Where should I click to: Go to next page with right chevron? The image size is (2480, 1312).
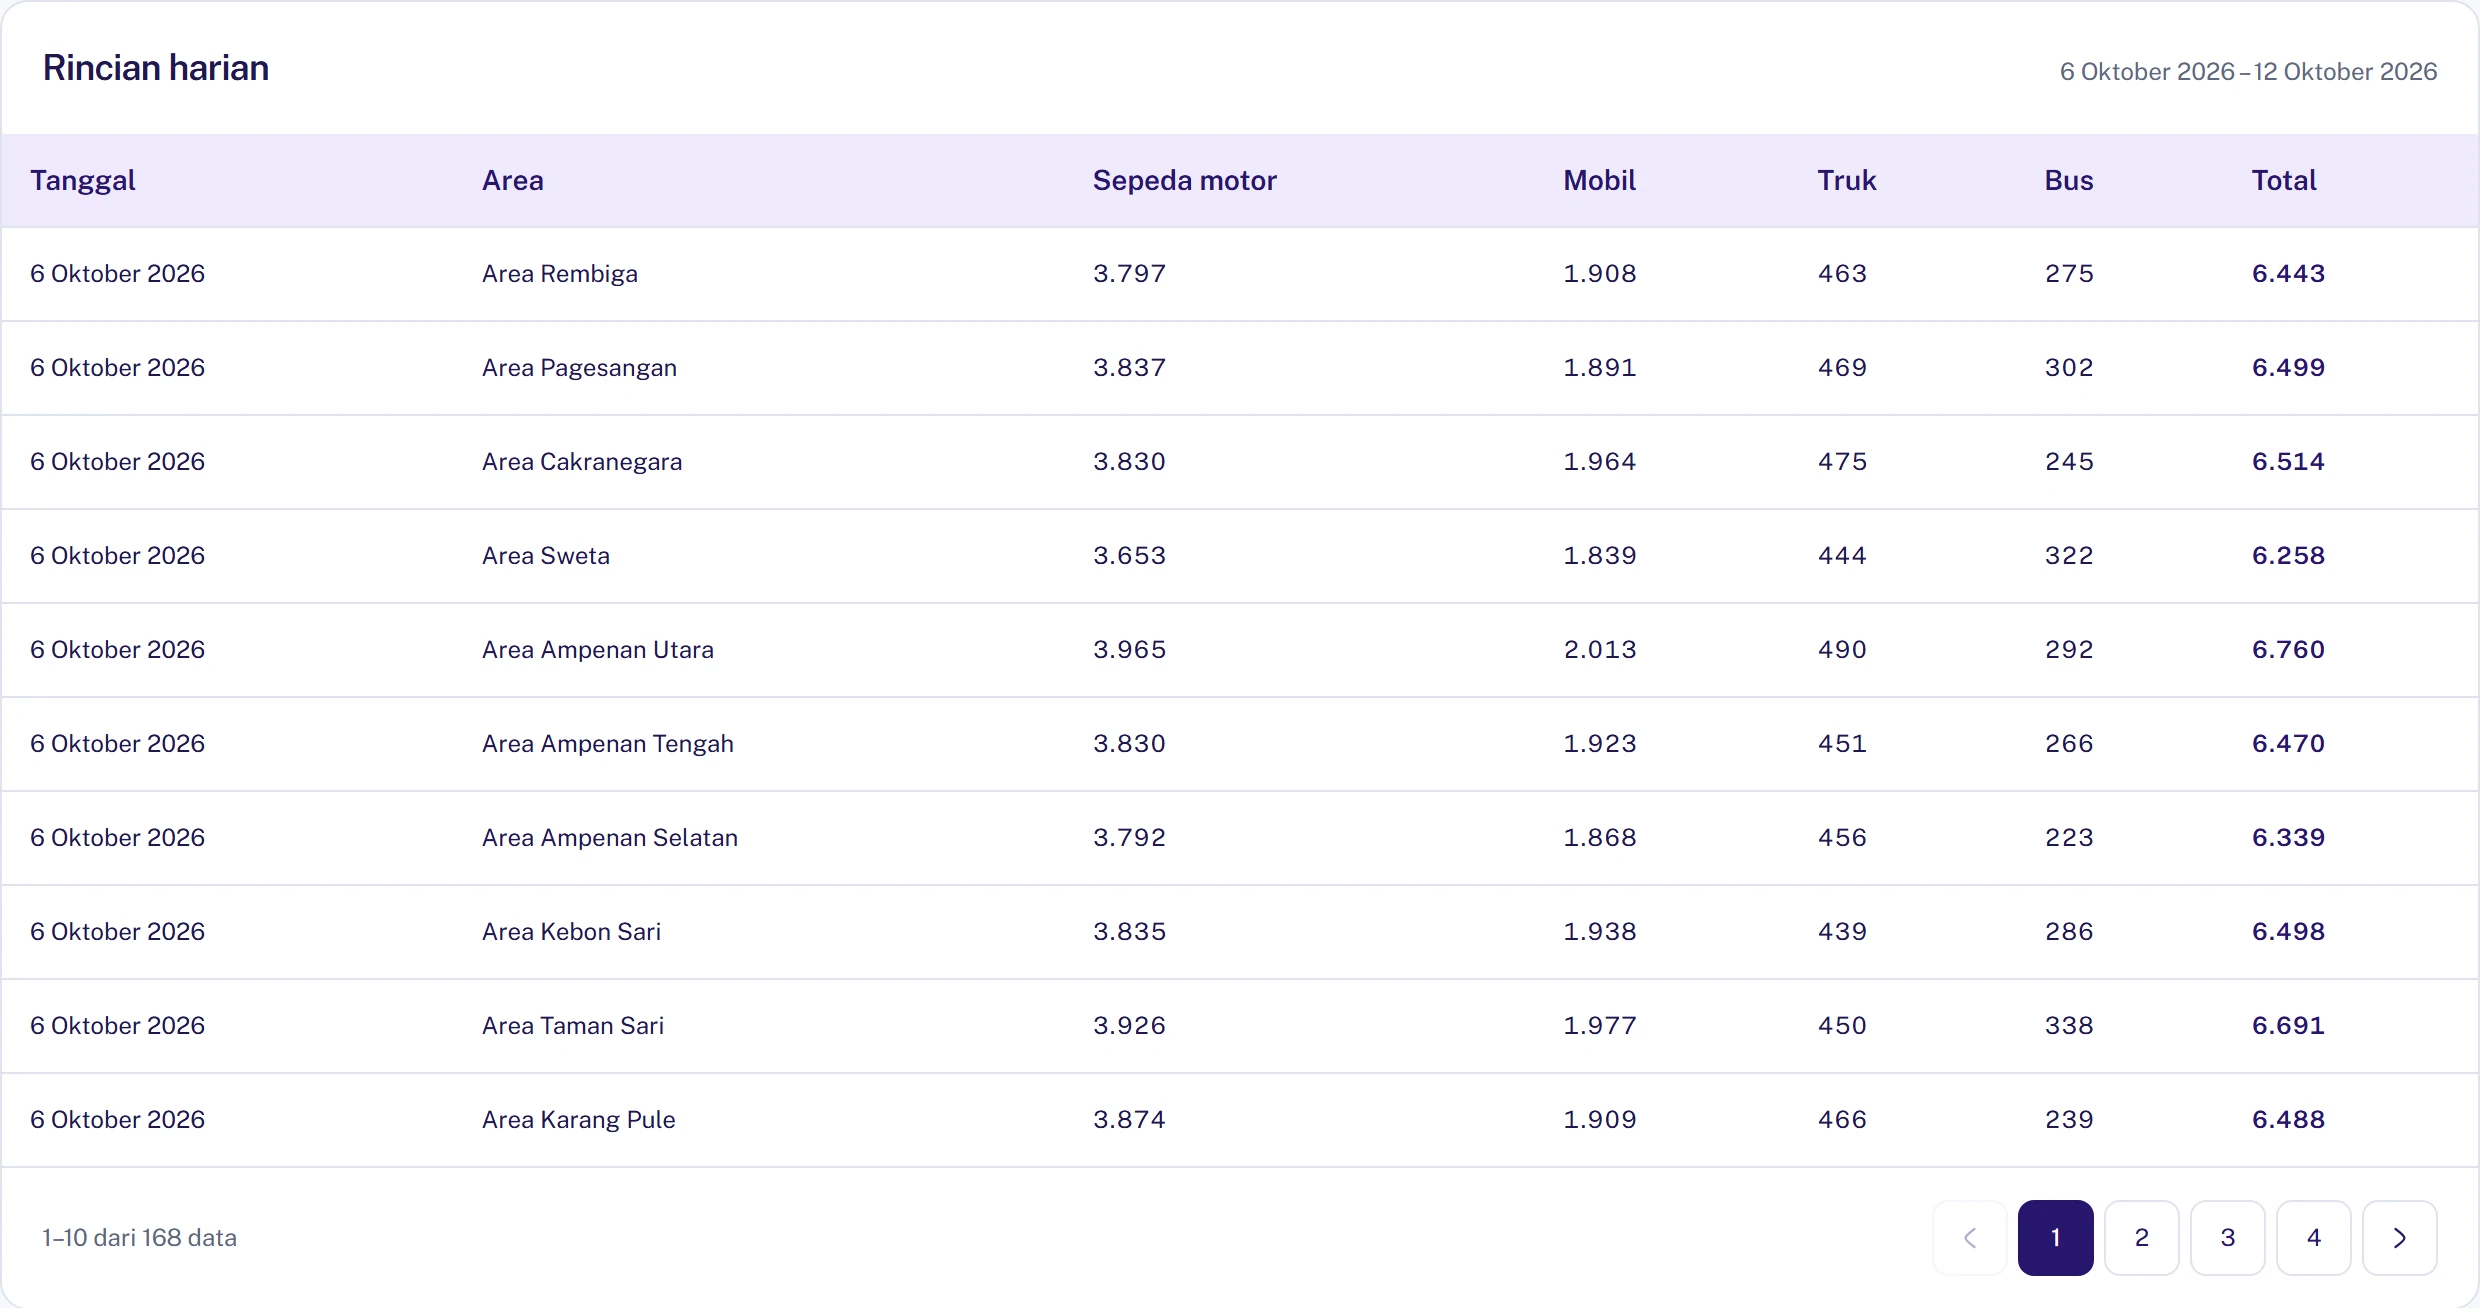[2399, 1238]
